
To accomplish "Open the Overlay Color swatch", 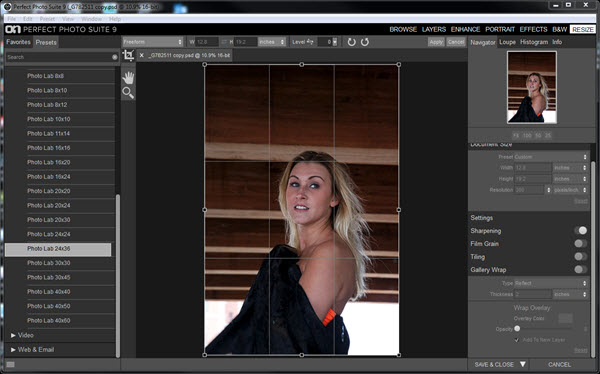I will tap(565, 318).
